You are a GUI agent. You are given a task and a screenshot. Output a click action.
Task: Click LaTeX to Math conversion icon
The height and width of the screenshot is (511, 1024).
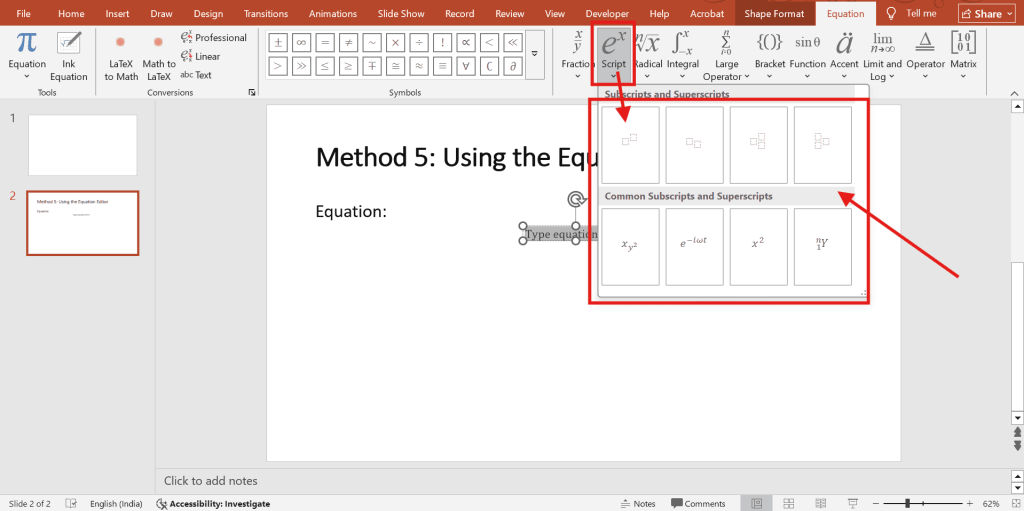(x=121, y=56)
